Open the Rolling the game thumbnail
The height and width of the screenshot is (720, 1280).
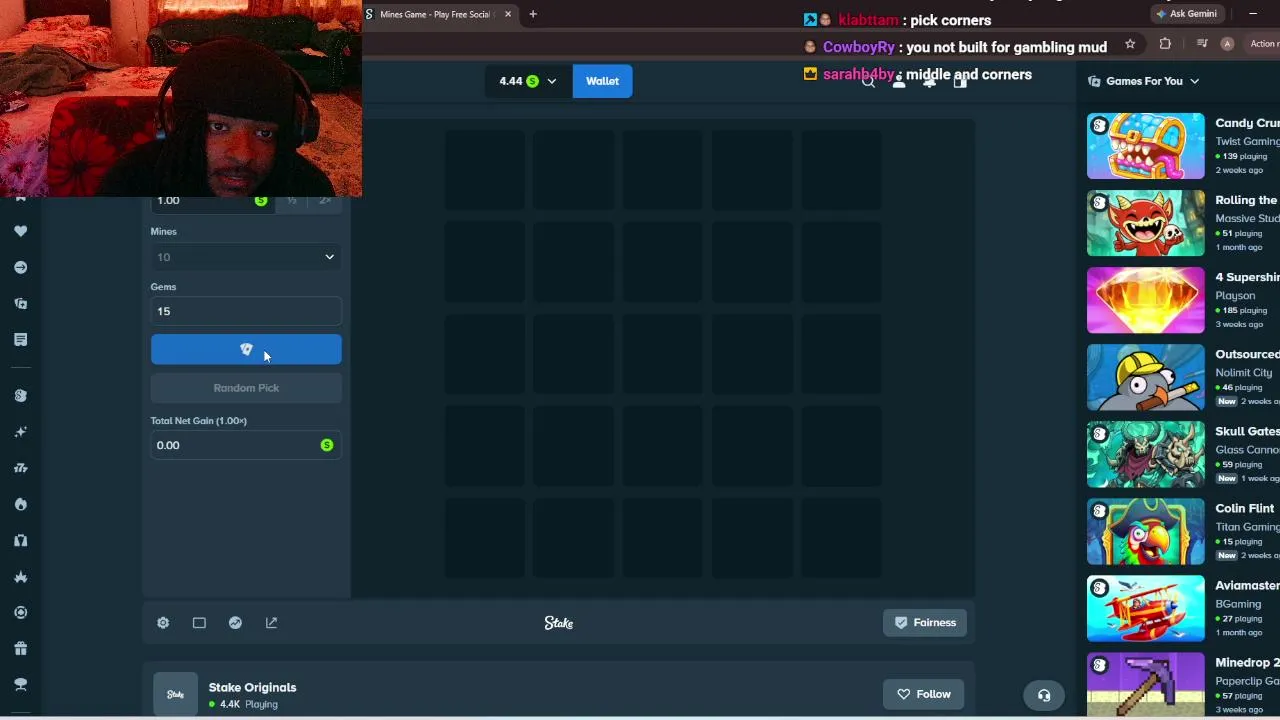tap(1146, 223)
